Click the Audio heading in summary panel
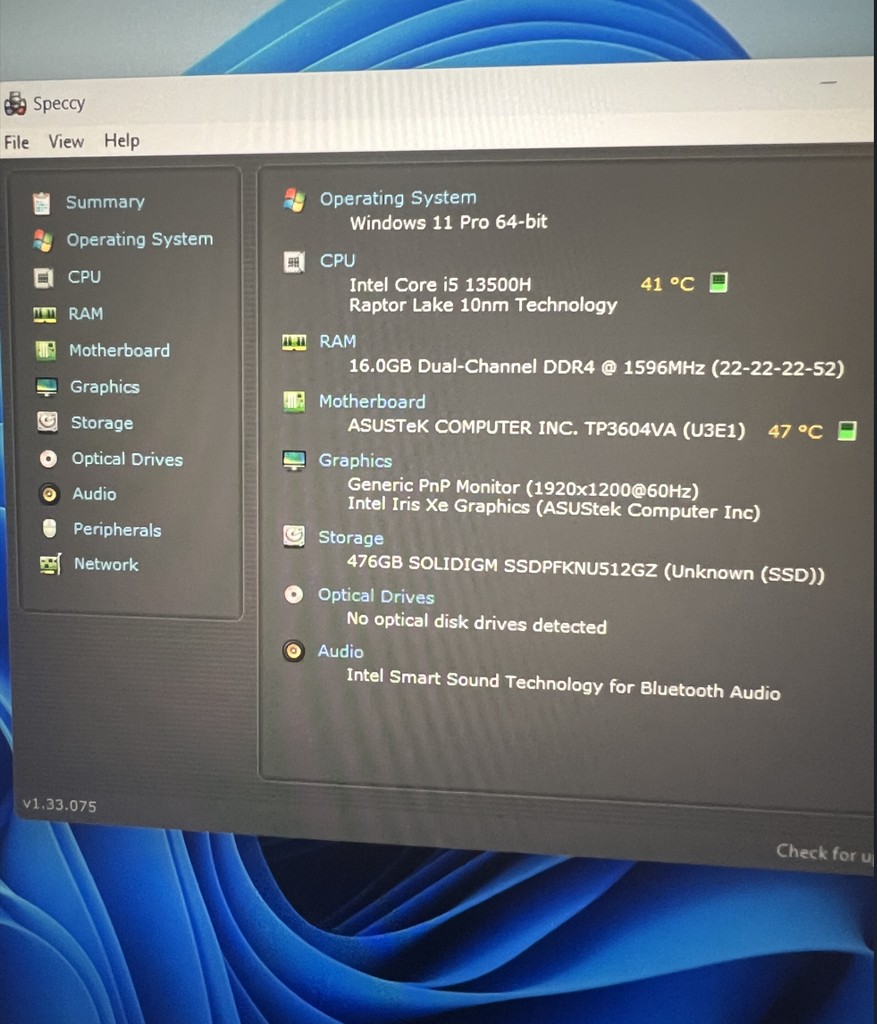This screenshot has width=877, height=1024. pos(340,652)
